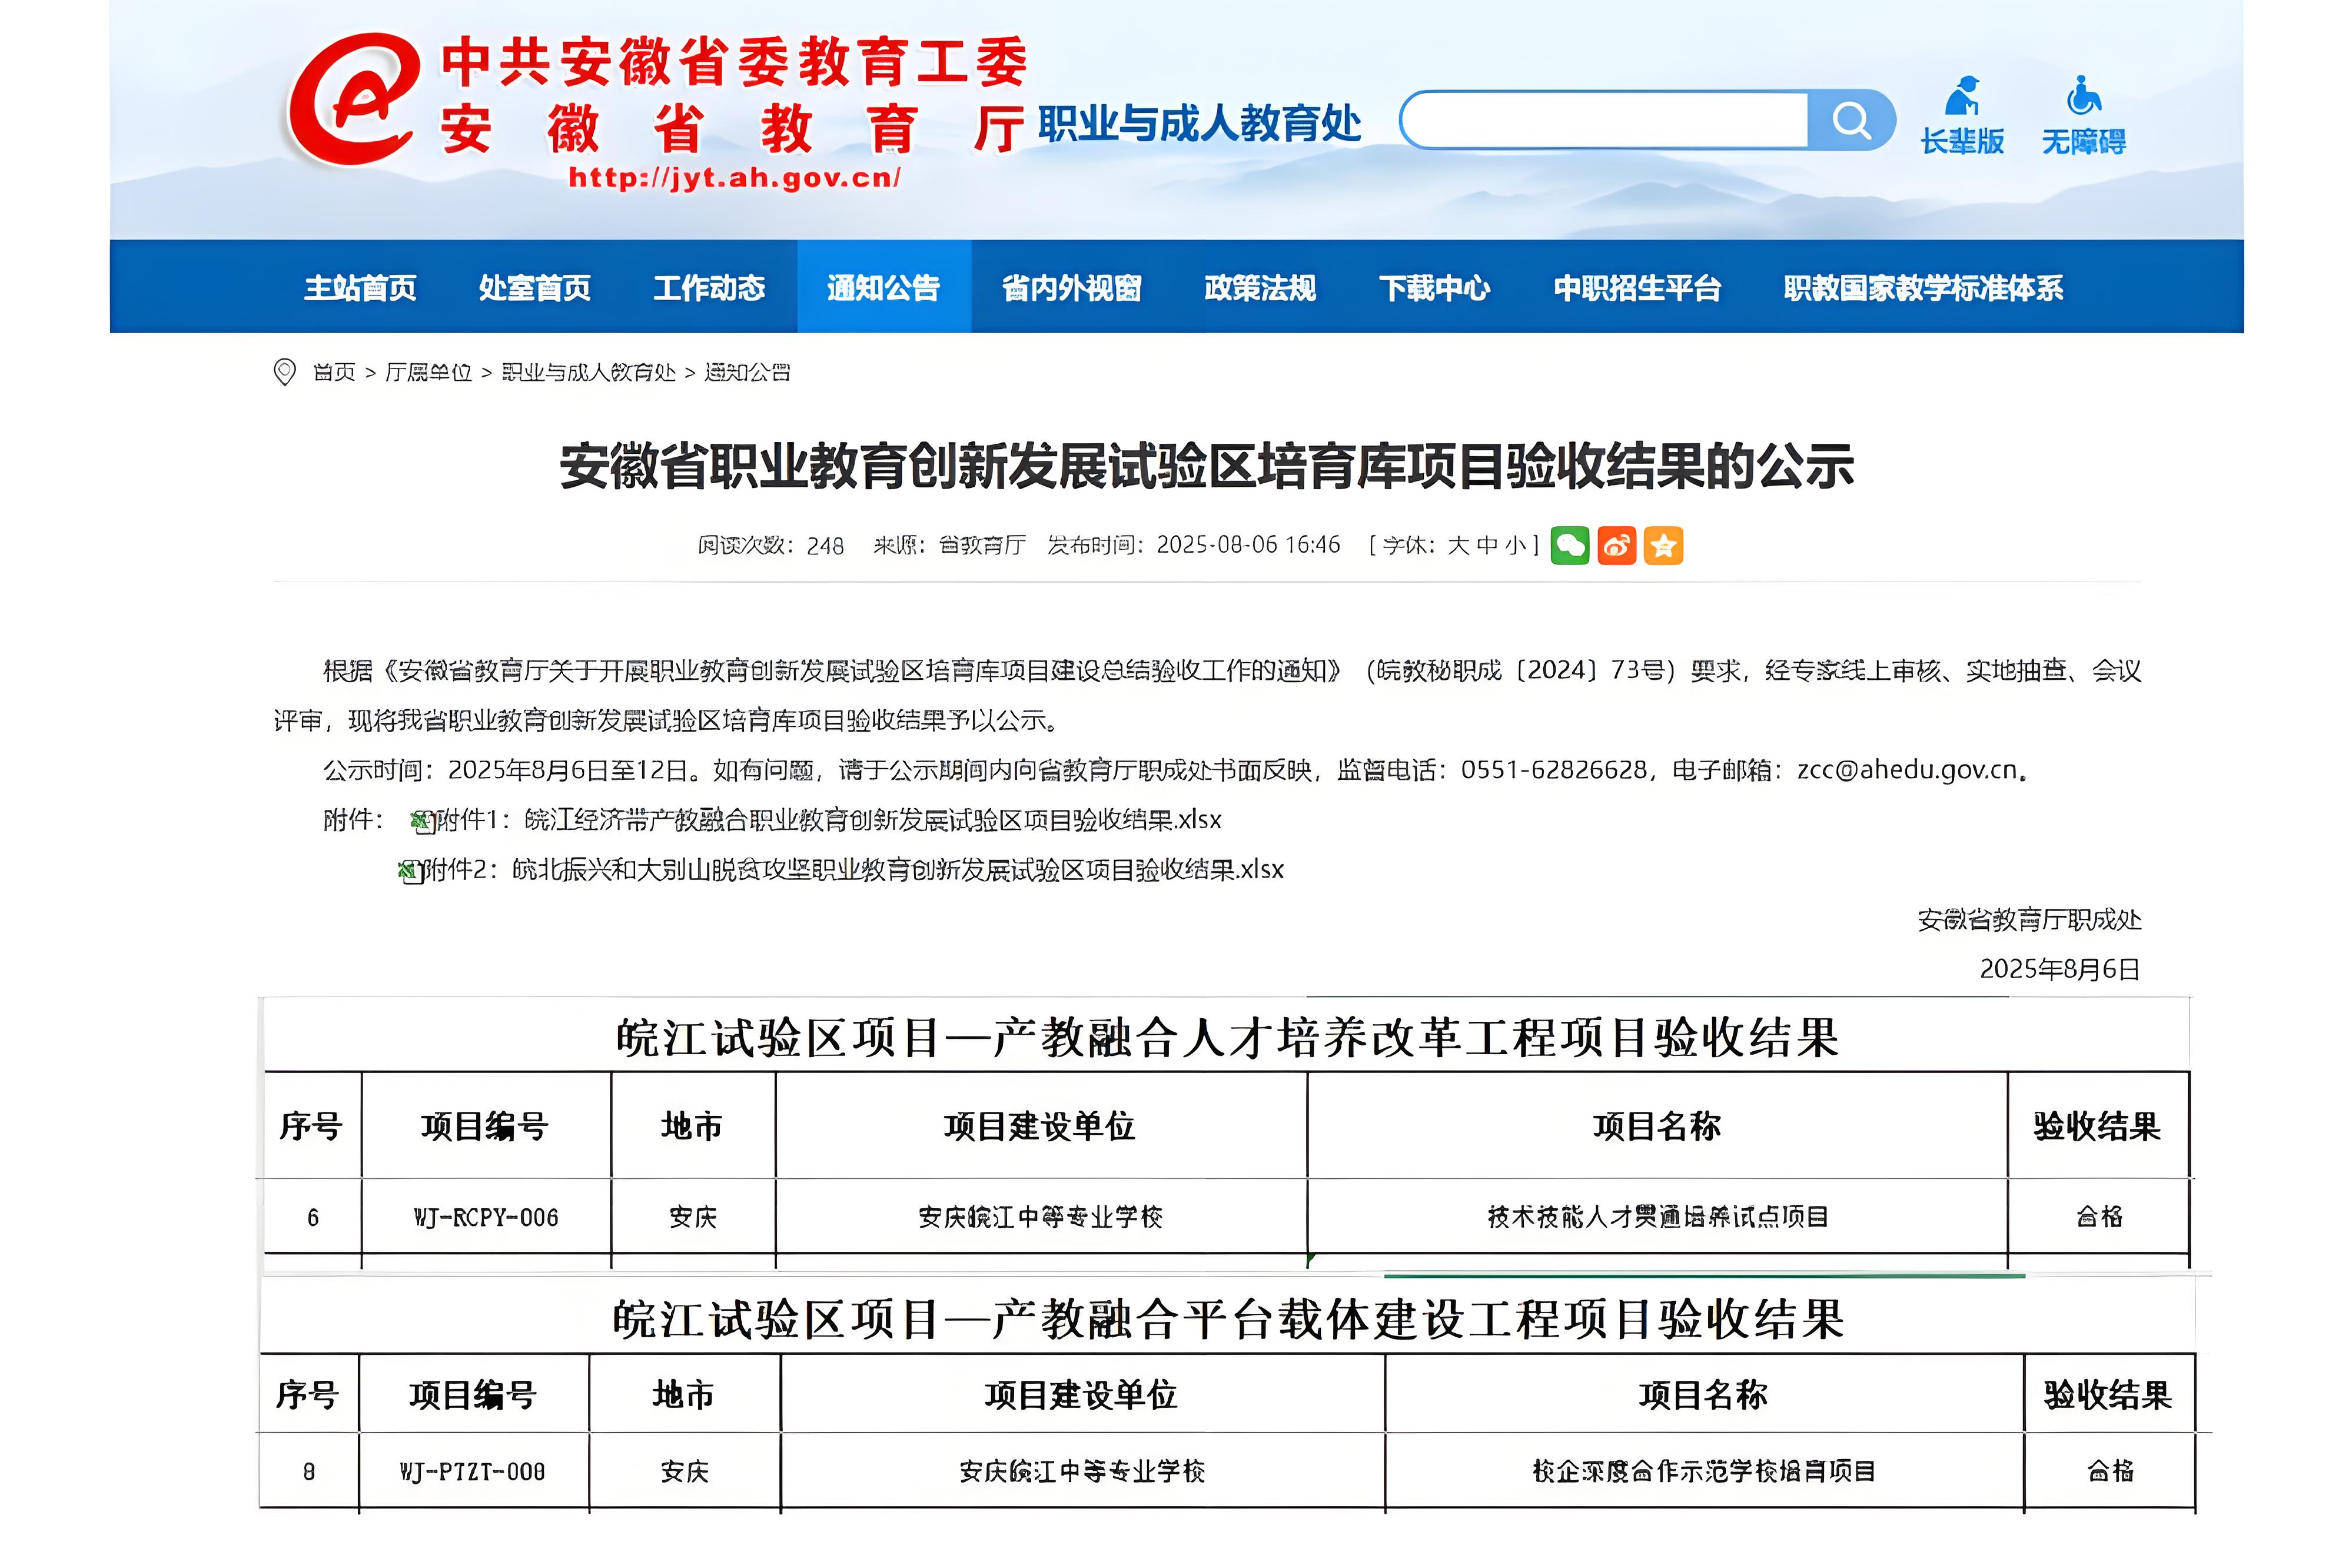The width and height of the screenshot is (2352, 1568).
Task: Open the 通知公告 navigation tab
Action: click(x=884, y=287)
